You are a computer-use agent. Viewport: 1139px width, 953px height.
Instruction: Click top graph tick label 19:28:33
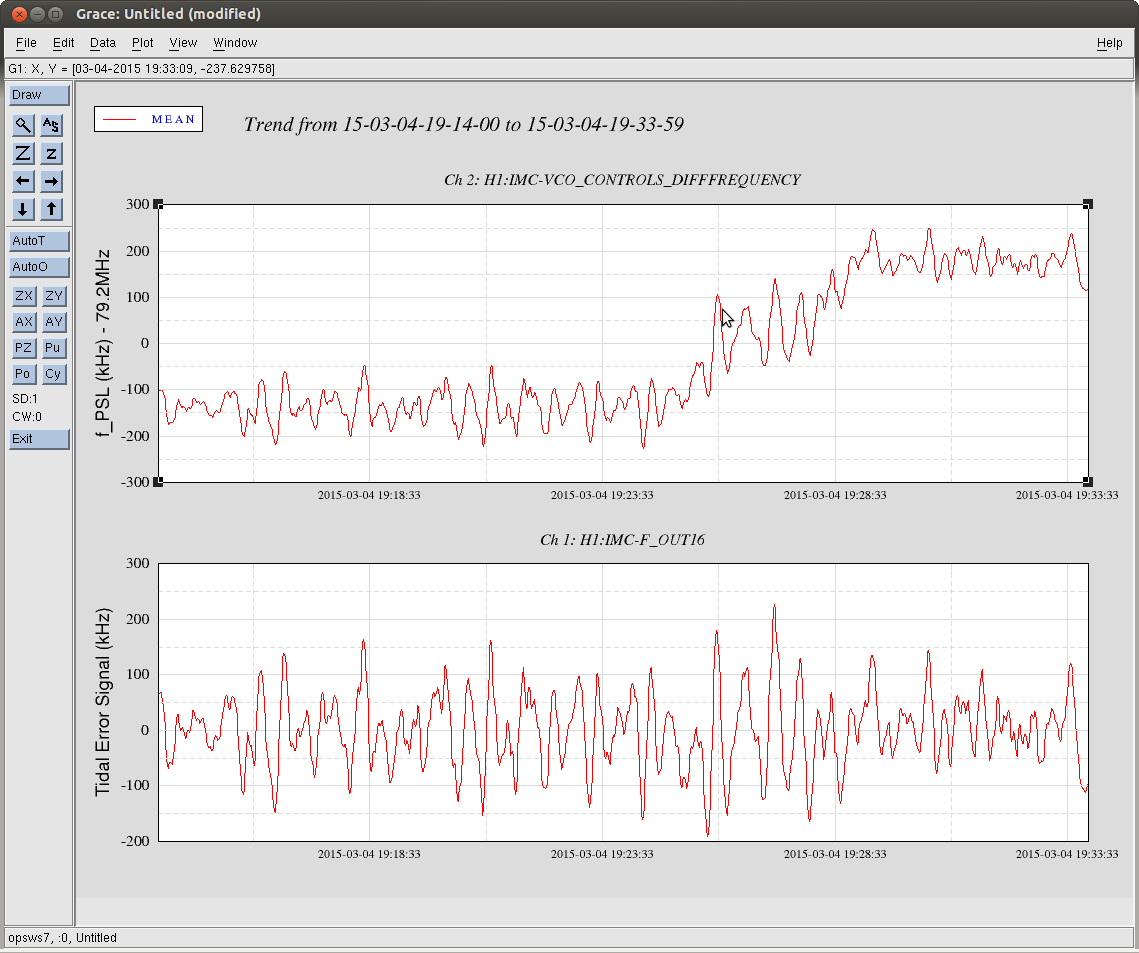tap(835, 495)
